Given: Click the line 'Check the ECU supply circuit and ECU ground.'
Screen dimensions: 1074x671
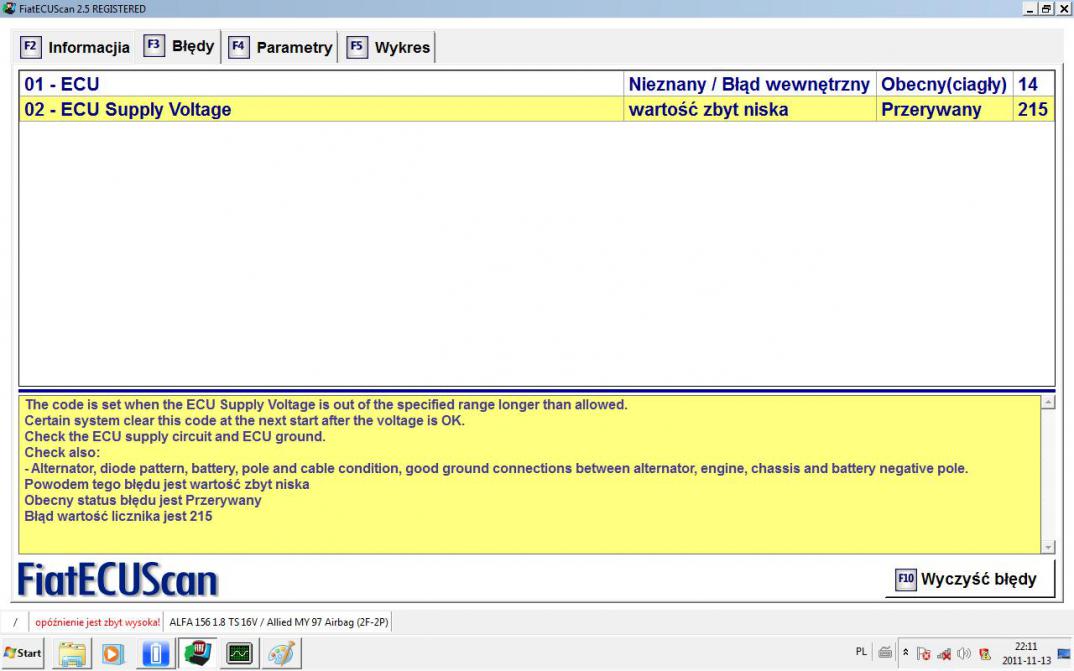Looking at the screenshot, I should tap(175, 436).
